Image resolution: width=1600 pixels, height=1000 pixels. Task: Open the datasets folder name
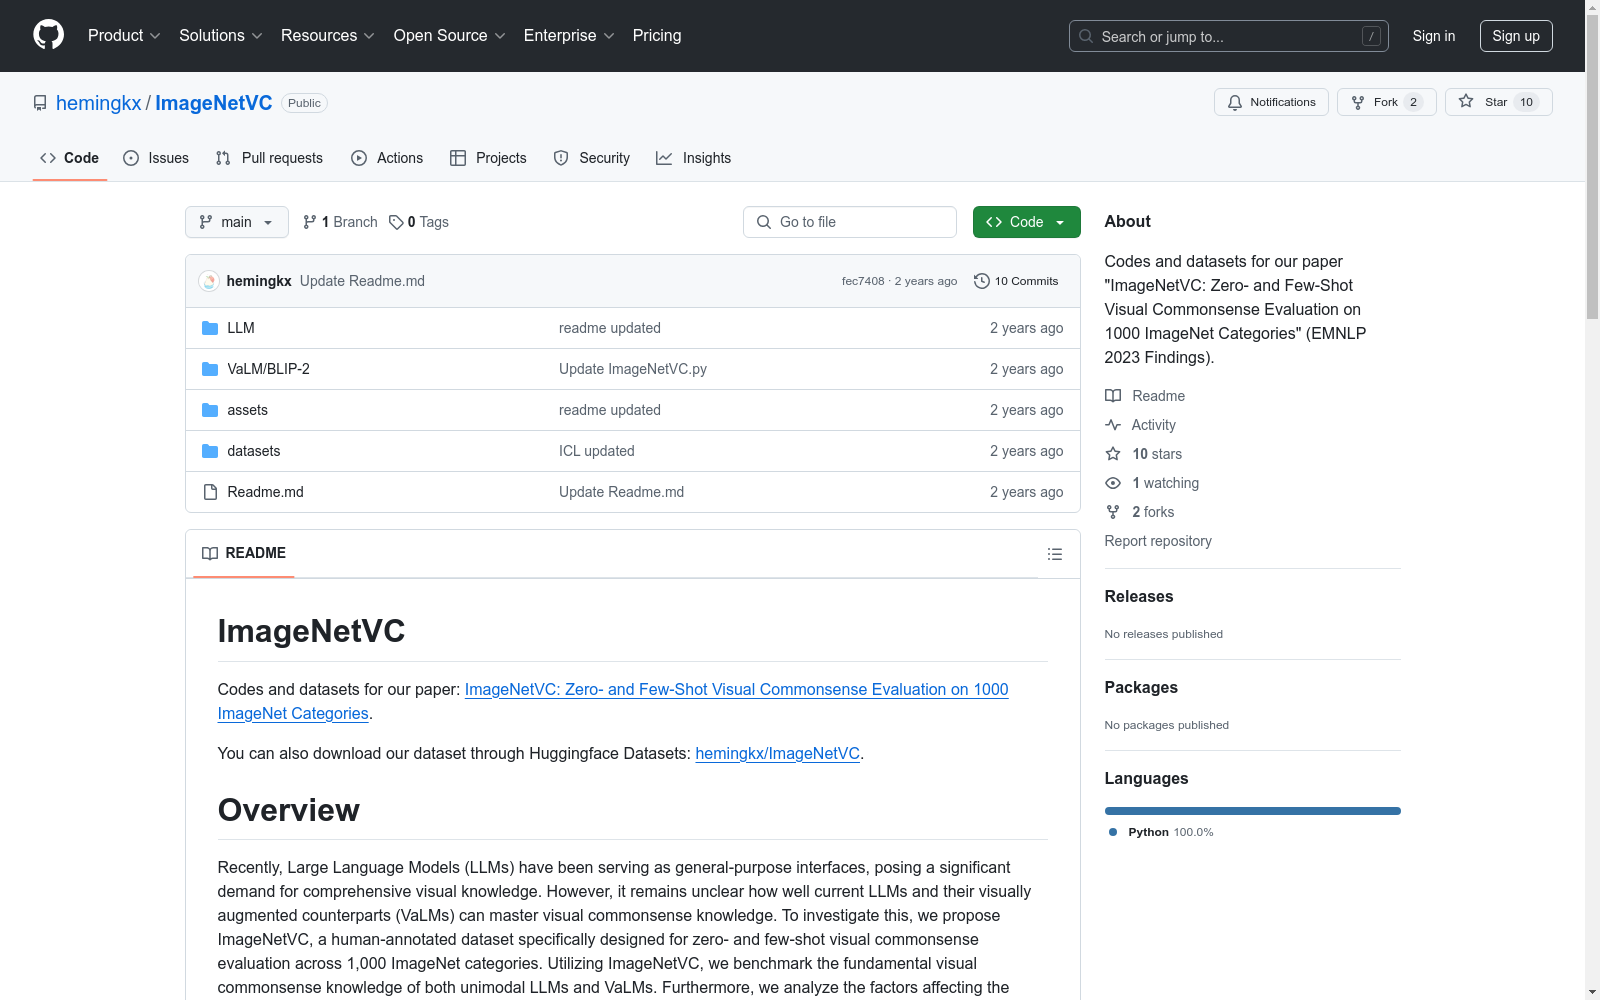click(x=254, y=451)
